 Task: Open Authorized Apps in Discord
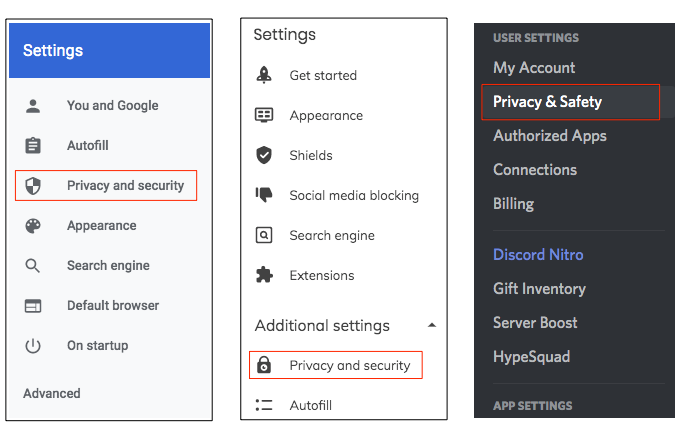(x=550, y=136)
